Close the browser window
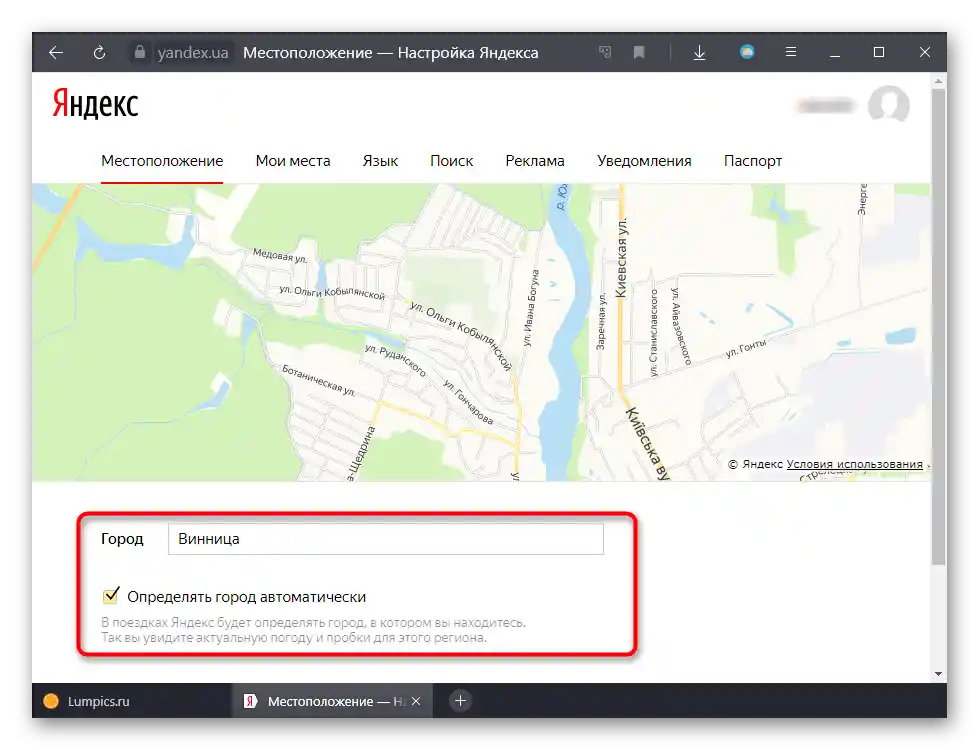This screenshot has height=750, width=979. 925,52
